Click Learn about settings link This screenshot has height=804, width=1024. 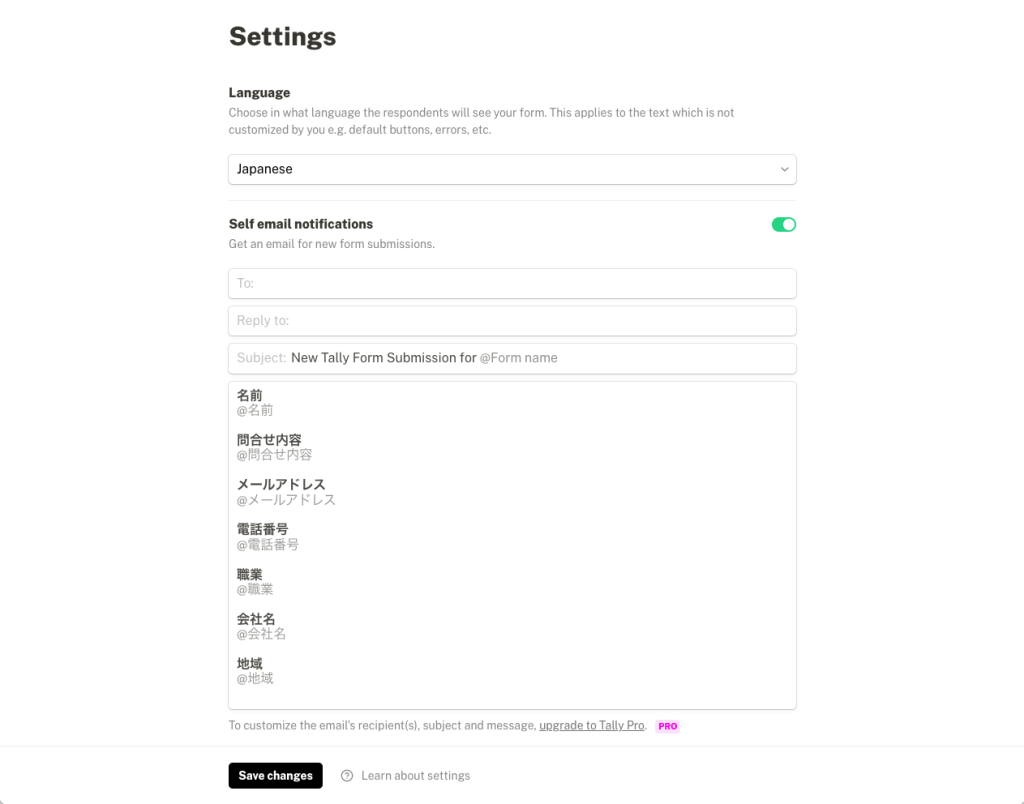point(415,775)
